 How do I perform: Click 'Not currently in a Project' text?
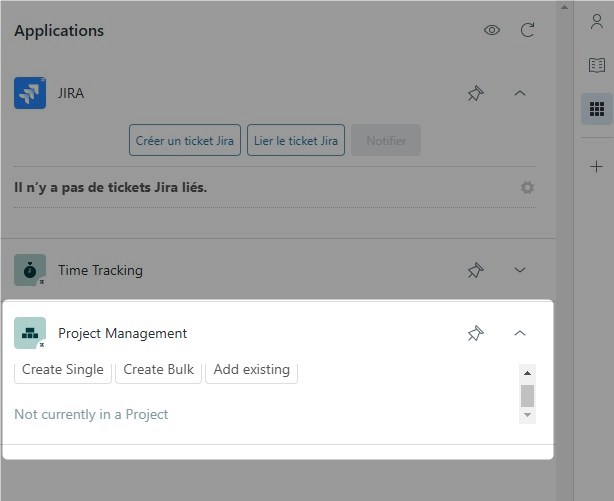click(x=91, y=414)
